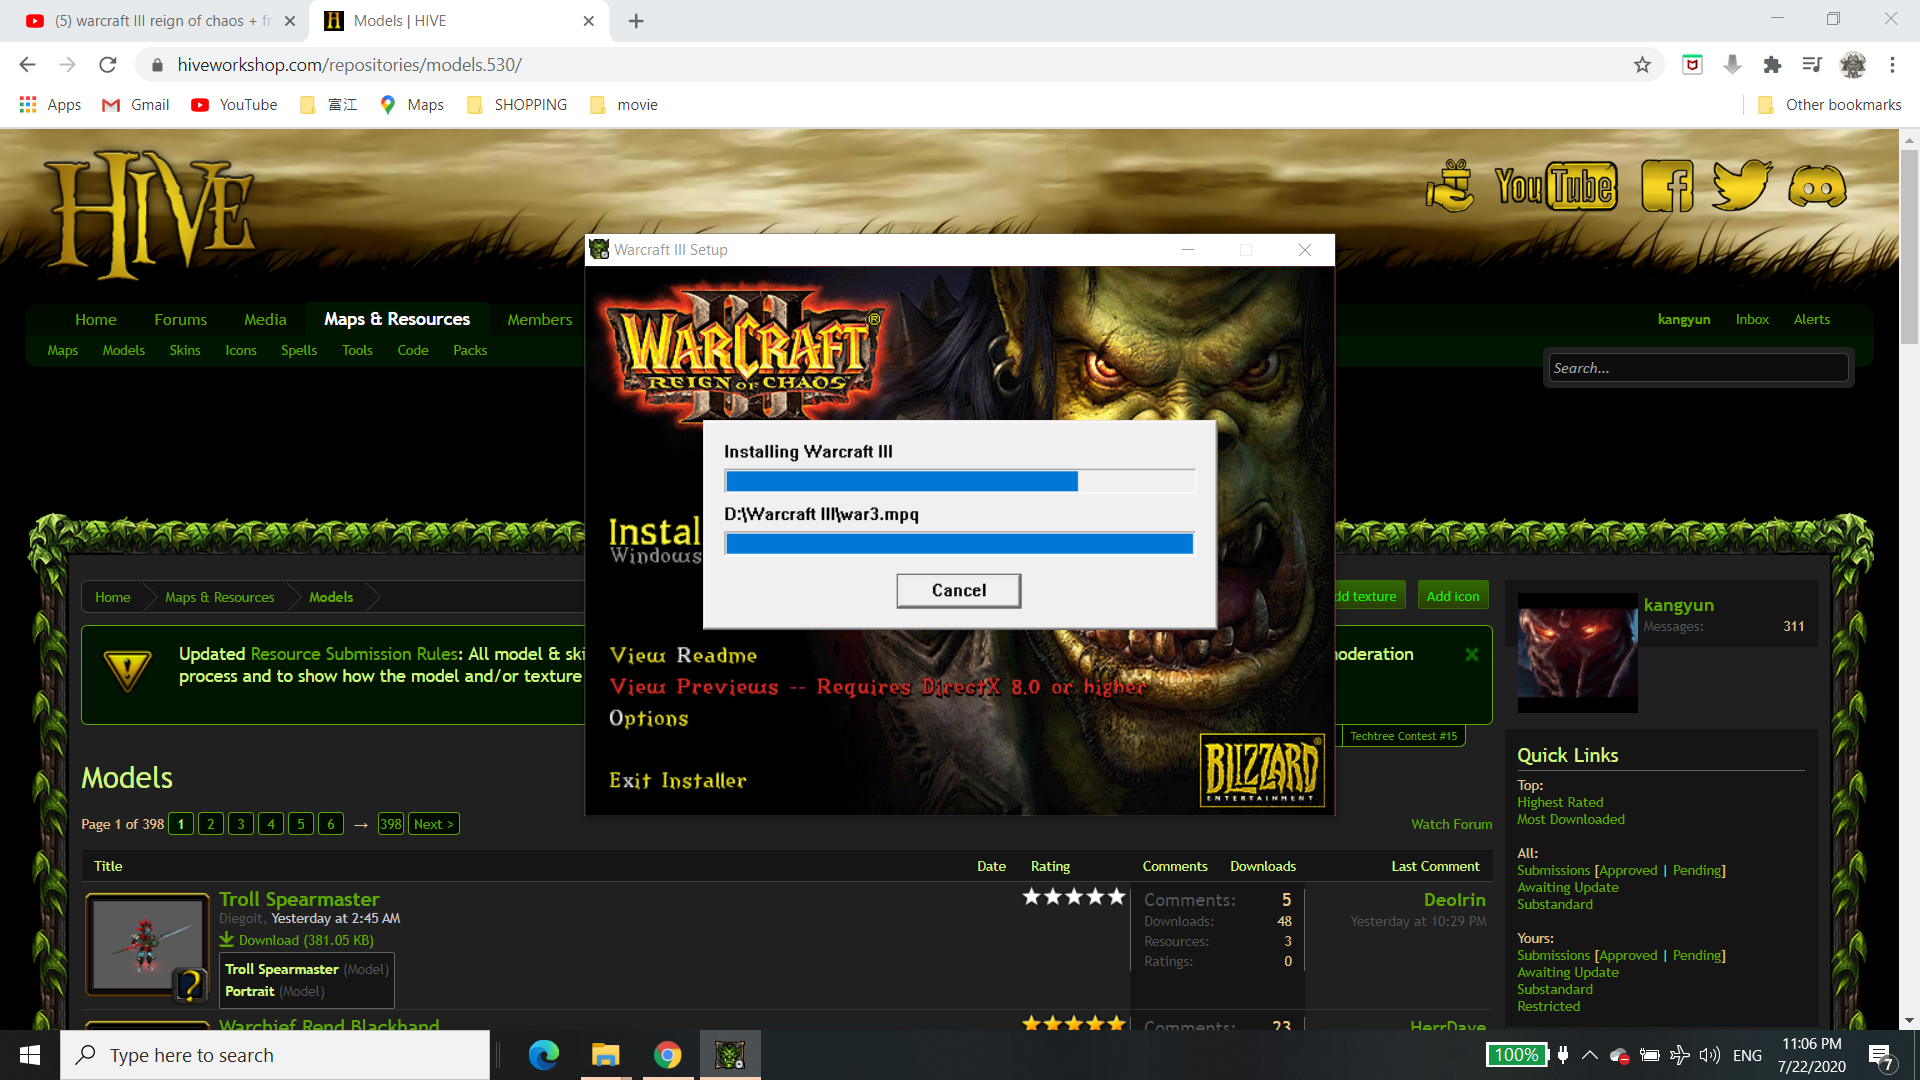Open the Techtree Contest #15 tag

(1403, 736)
